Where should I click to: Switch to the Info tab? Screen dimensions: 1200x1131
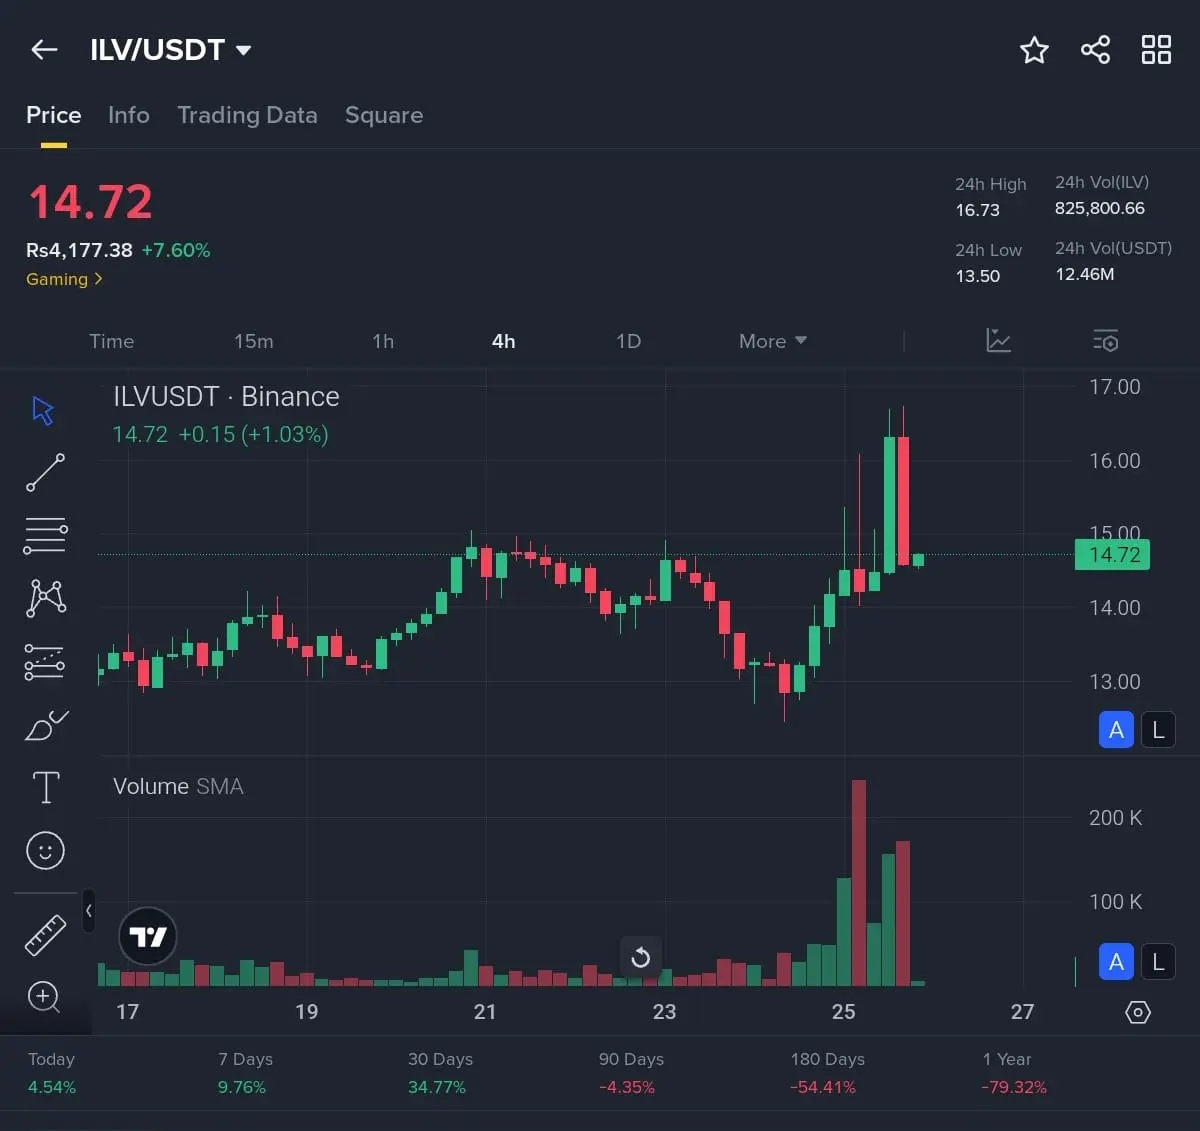(129, 115)
